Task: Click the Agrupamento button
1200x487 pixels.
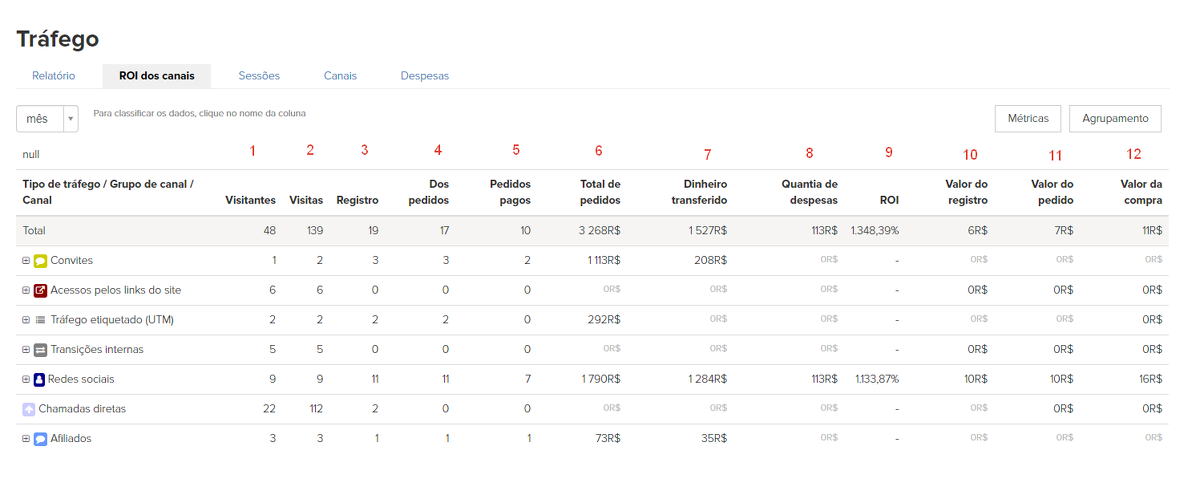Action: tap(1115, 118)
